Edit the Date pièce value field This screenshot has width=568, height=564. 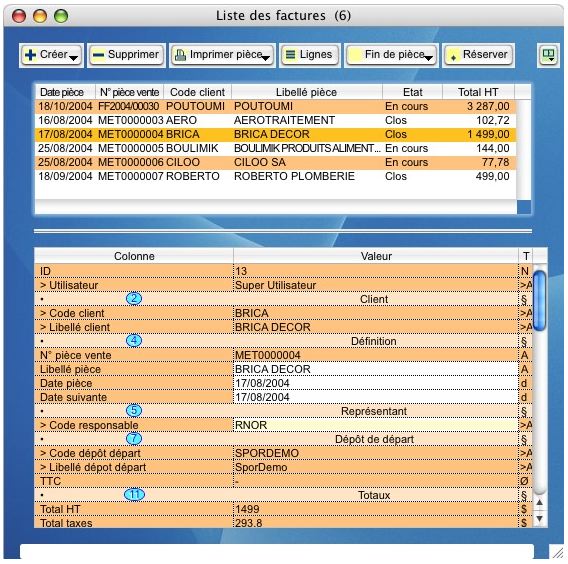(x=376, y=383)
